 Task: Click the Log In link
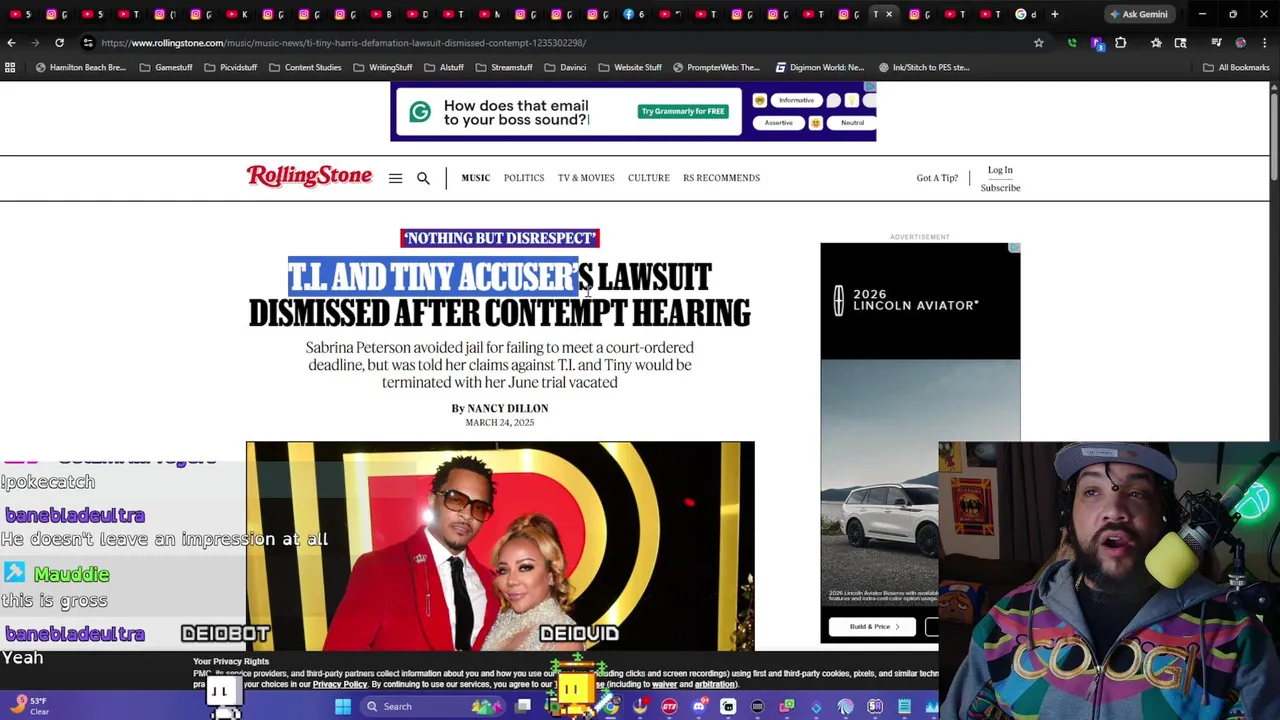(1000, 170)
